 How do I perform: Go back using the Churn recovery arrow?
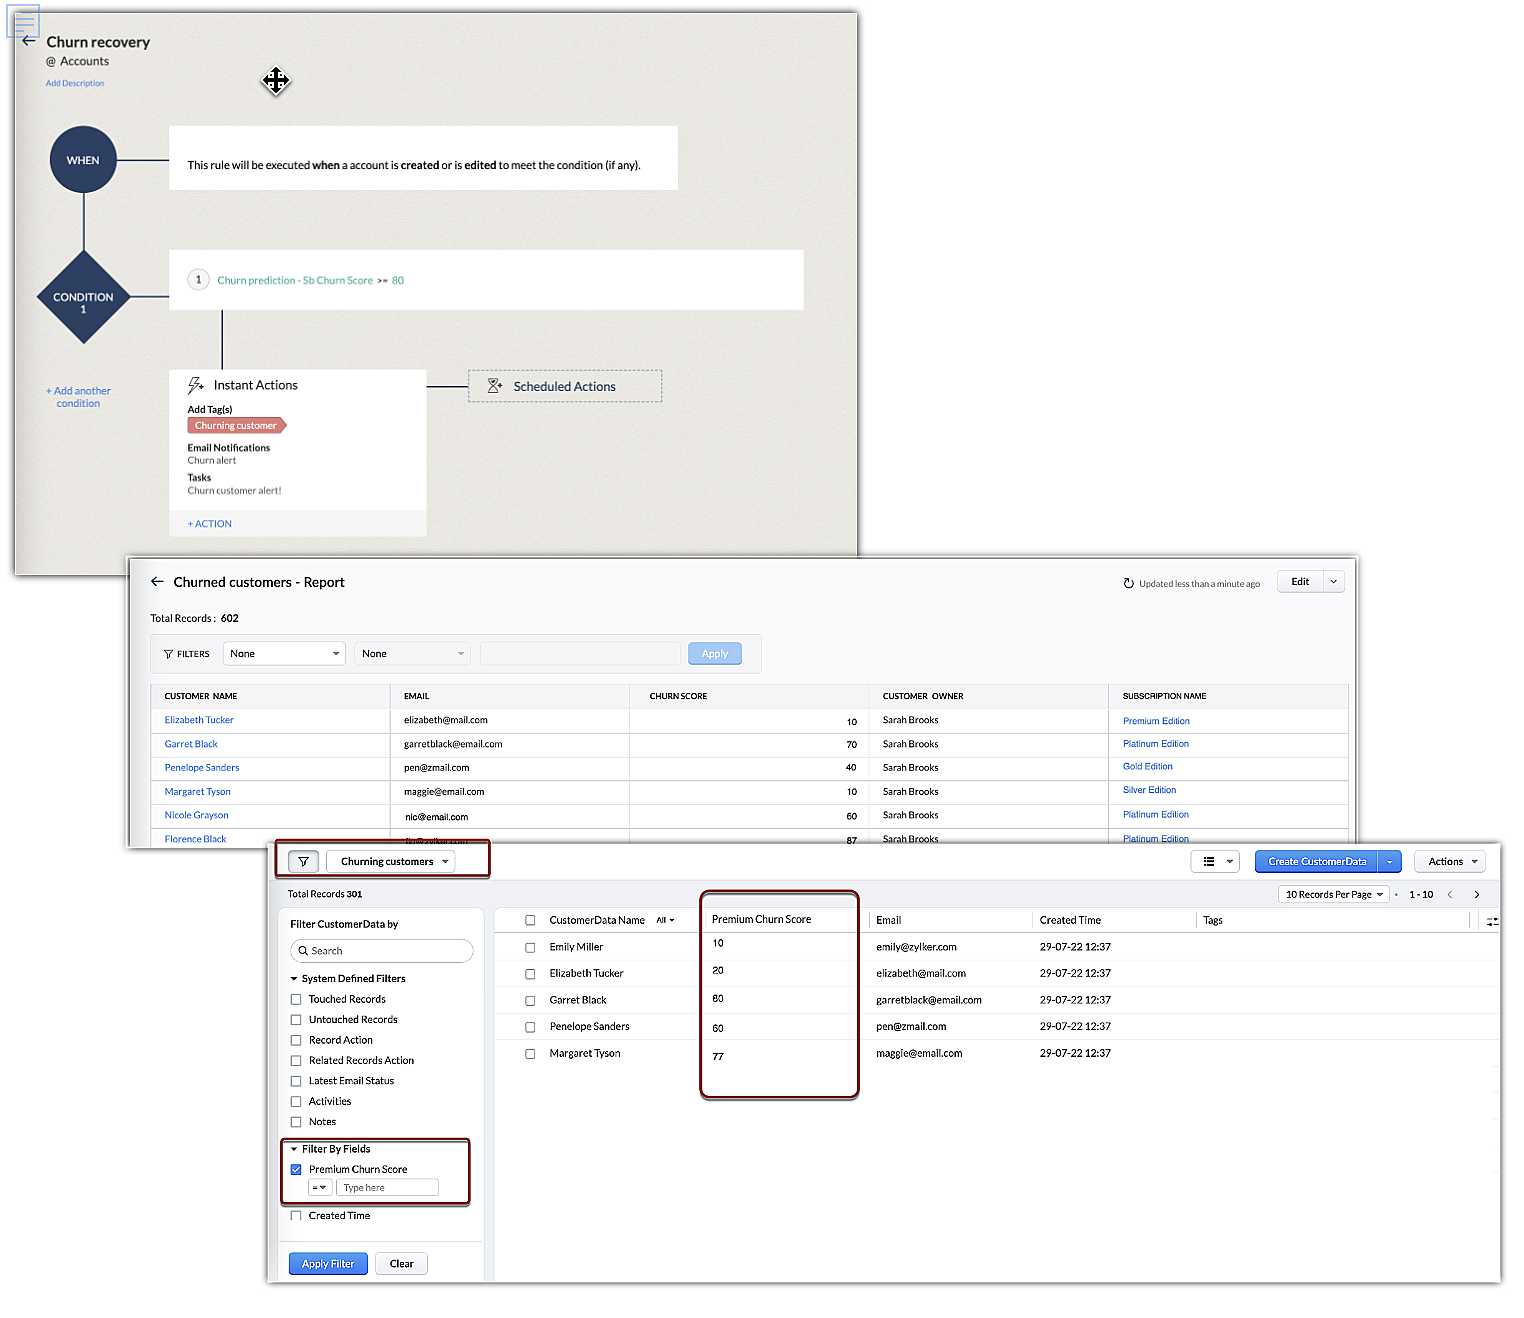tap(28, 42)
